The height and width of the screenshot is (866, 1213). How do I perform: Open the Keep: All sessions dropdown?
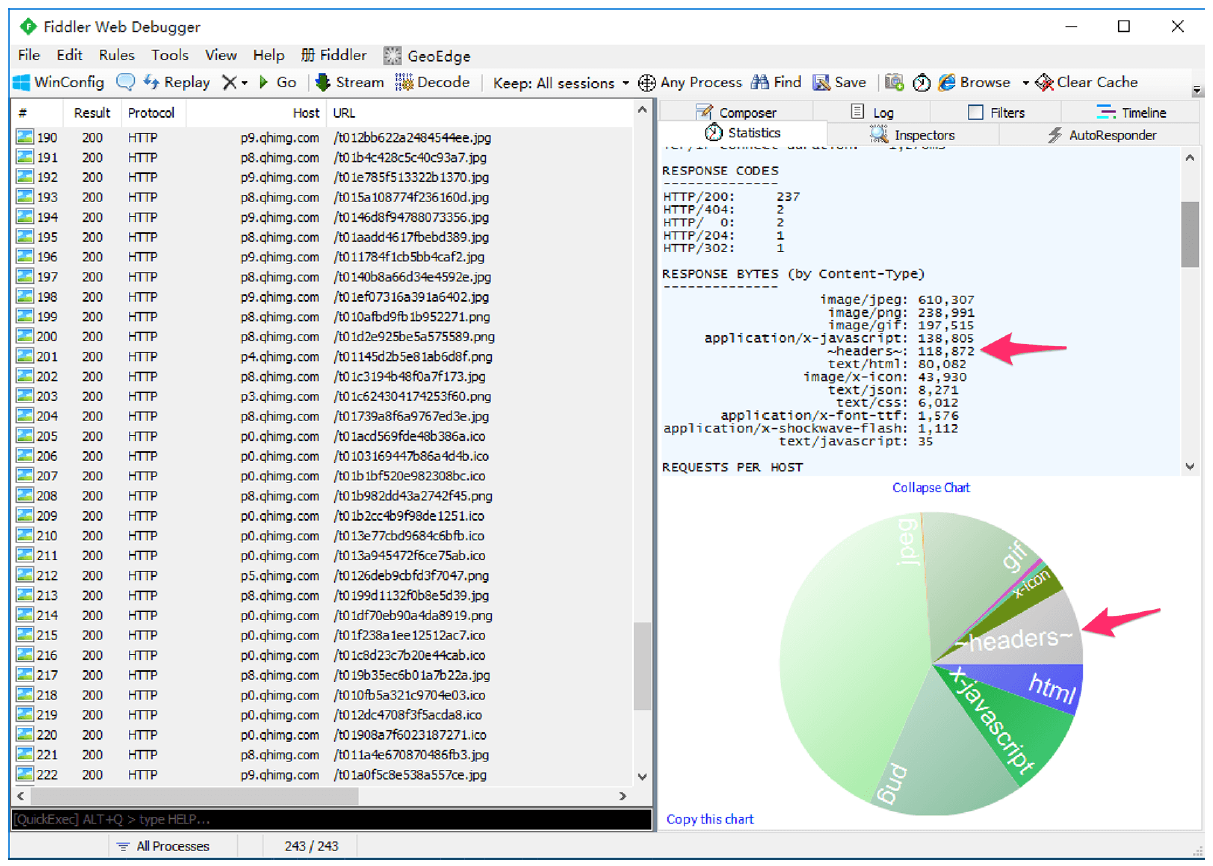click(x=561, y=83)
